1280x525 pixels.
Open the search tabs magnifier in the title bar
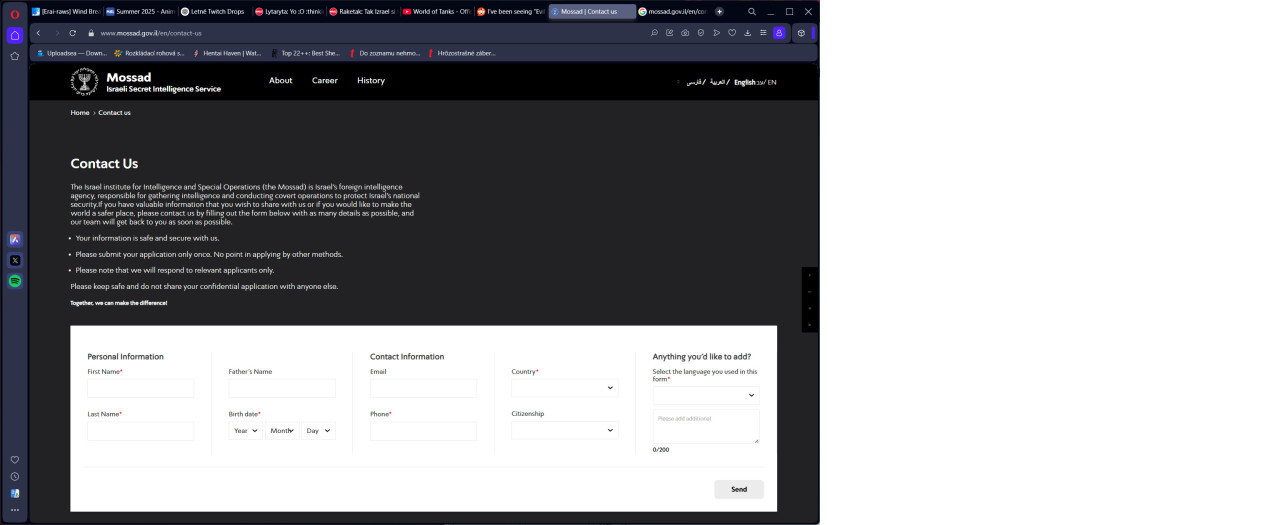click(x=752, y=12)
